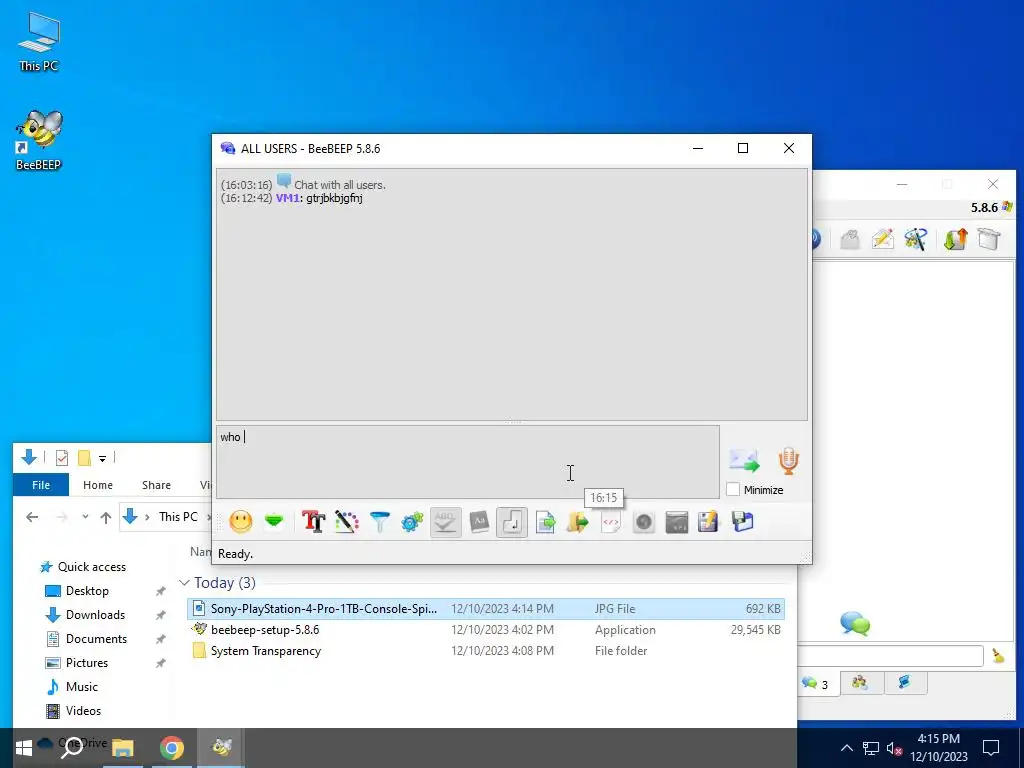
Task: Select the Sony-PlayStation-4-Pro JPG file
Action: [x=485, y=609]
